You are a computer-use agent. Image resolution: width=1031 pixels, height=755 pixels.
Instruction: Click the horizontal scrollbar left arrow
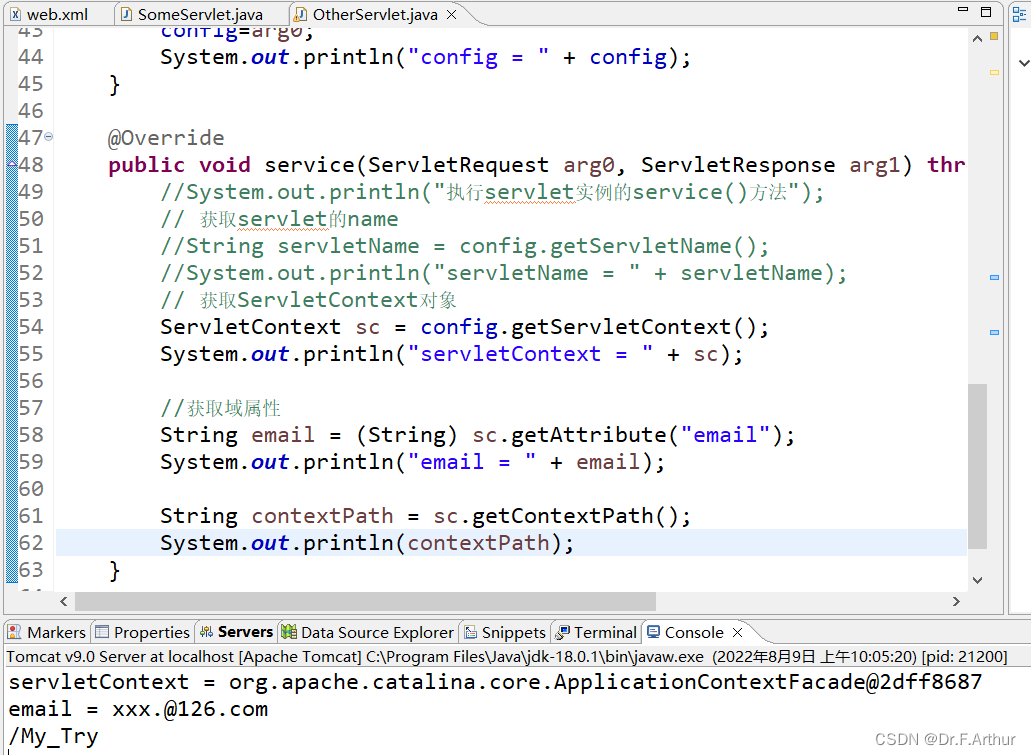tap(64, 601)
